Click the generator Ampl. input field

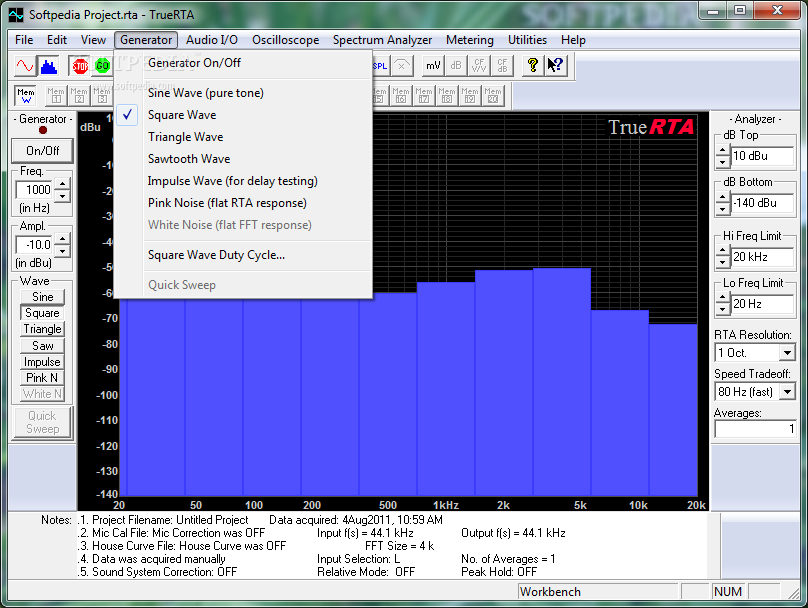[x=35, y=245]
